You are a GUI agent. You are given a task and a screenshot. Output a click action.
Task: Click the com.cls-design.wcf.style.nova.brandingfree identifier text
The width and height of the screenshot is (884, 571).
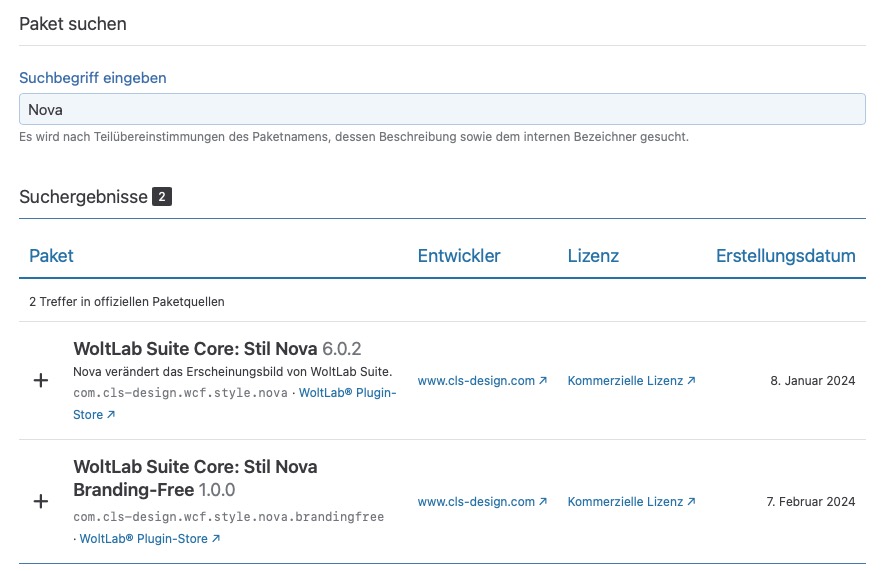(x=228, y=517)
